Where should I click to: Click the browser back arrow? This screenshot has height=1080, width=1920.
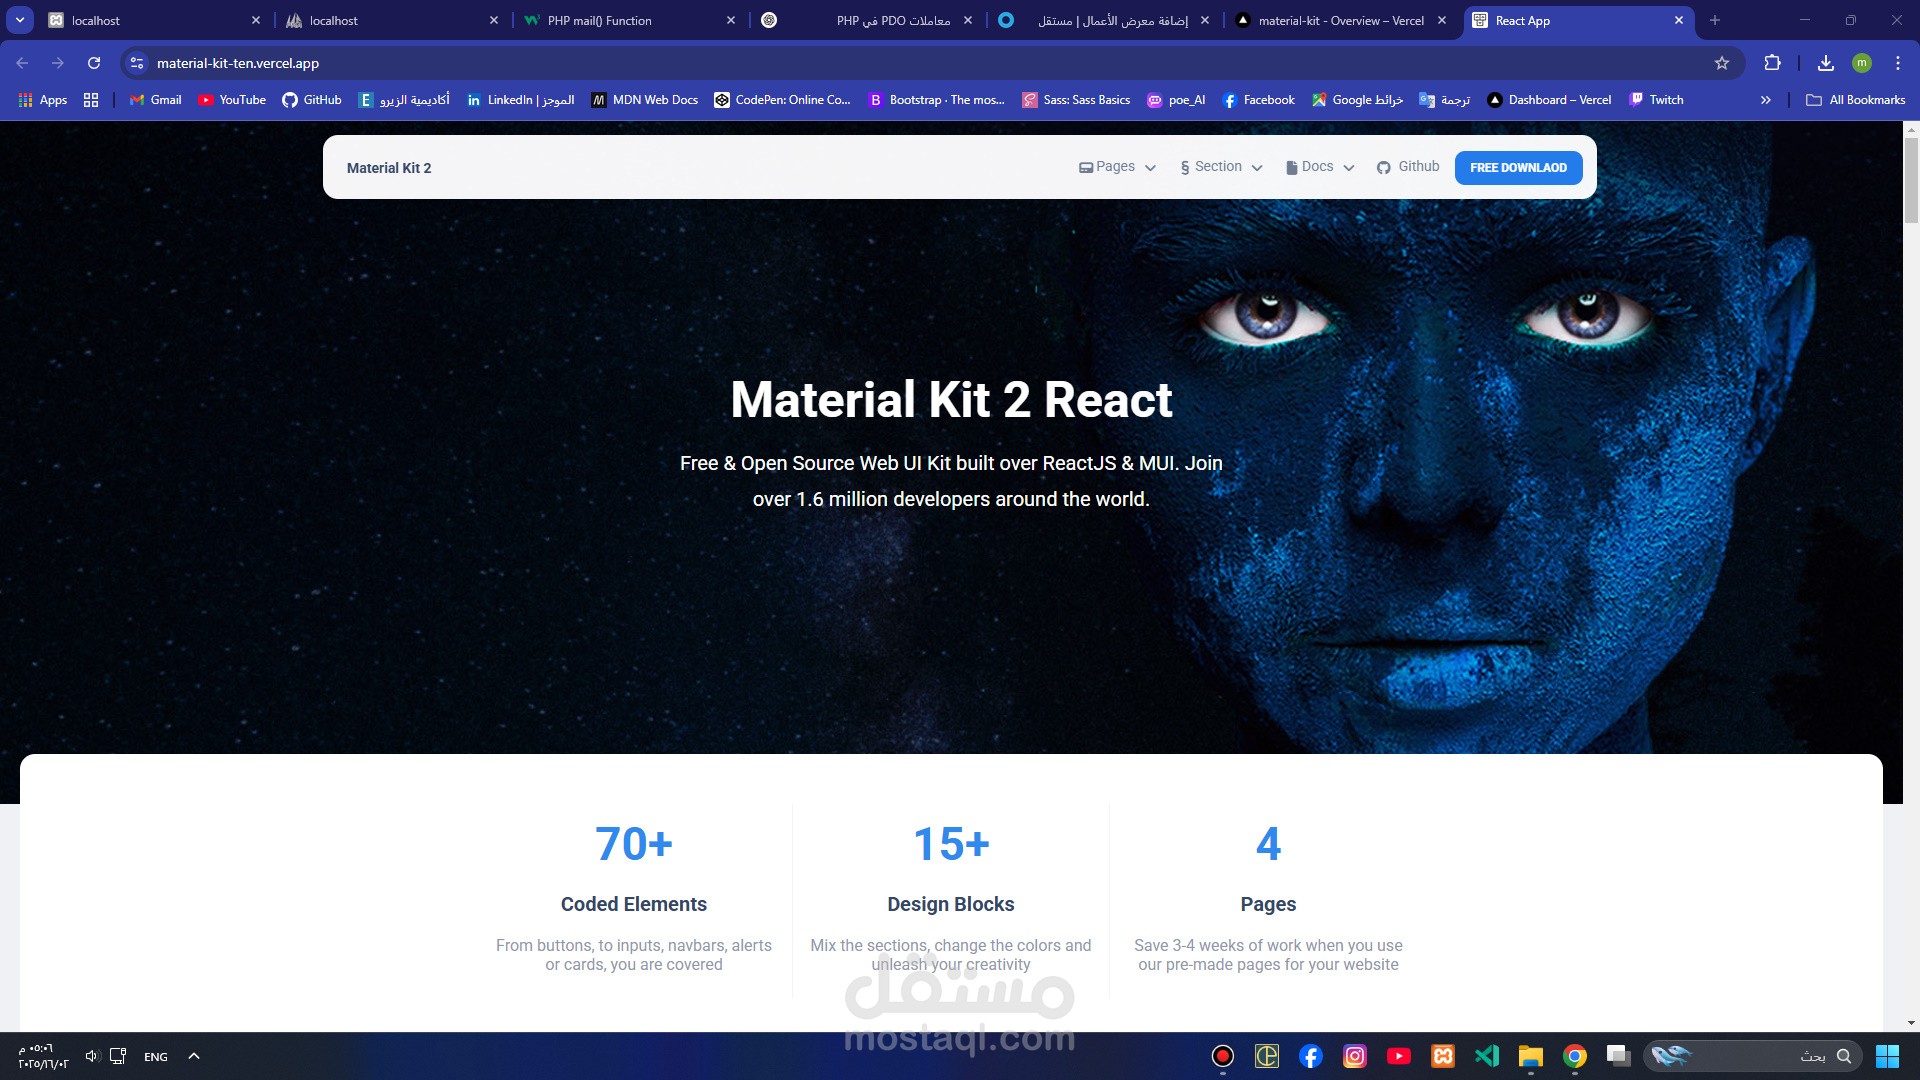[x=22, y=63]
